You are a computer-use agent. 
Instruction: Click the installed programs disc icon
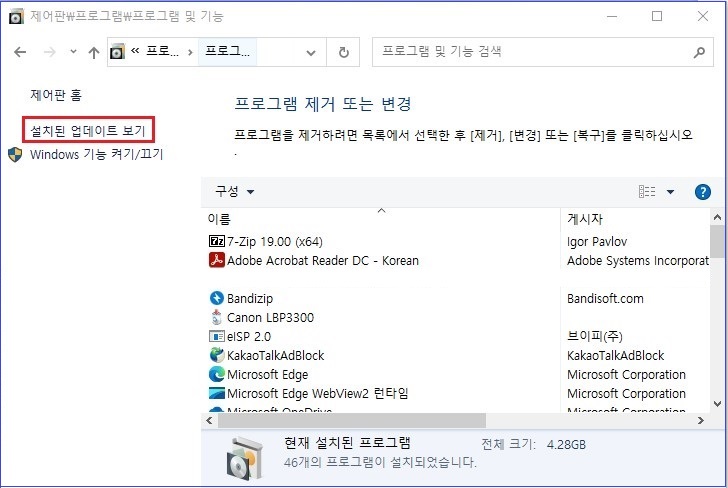pos(245,458)
